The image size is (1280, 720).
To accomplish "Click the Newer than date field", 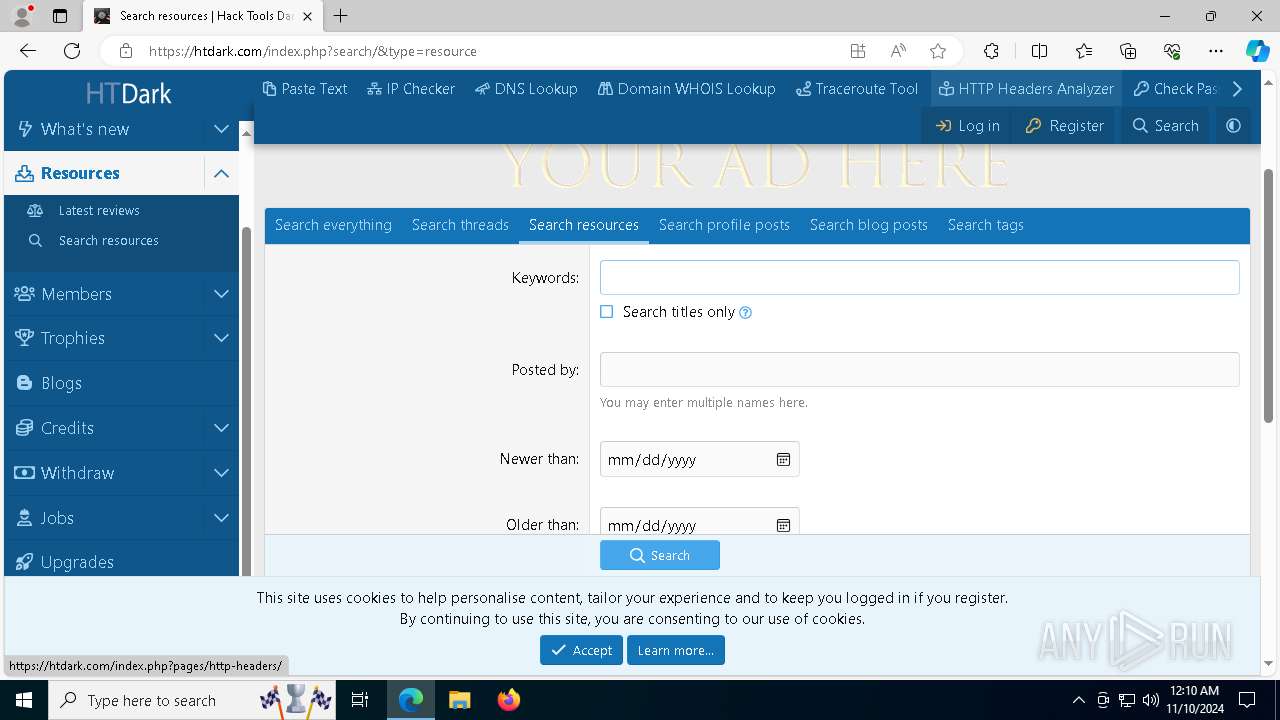I will [x=699, y=459].
